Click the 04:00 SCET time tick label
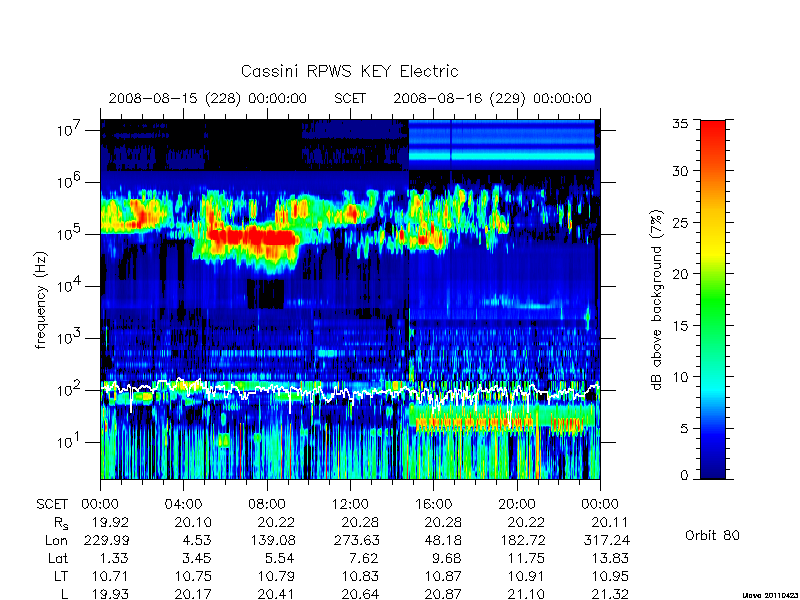Image resolution: width=800 pixels, height=600 pixels. coord(183,504)
